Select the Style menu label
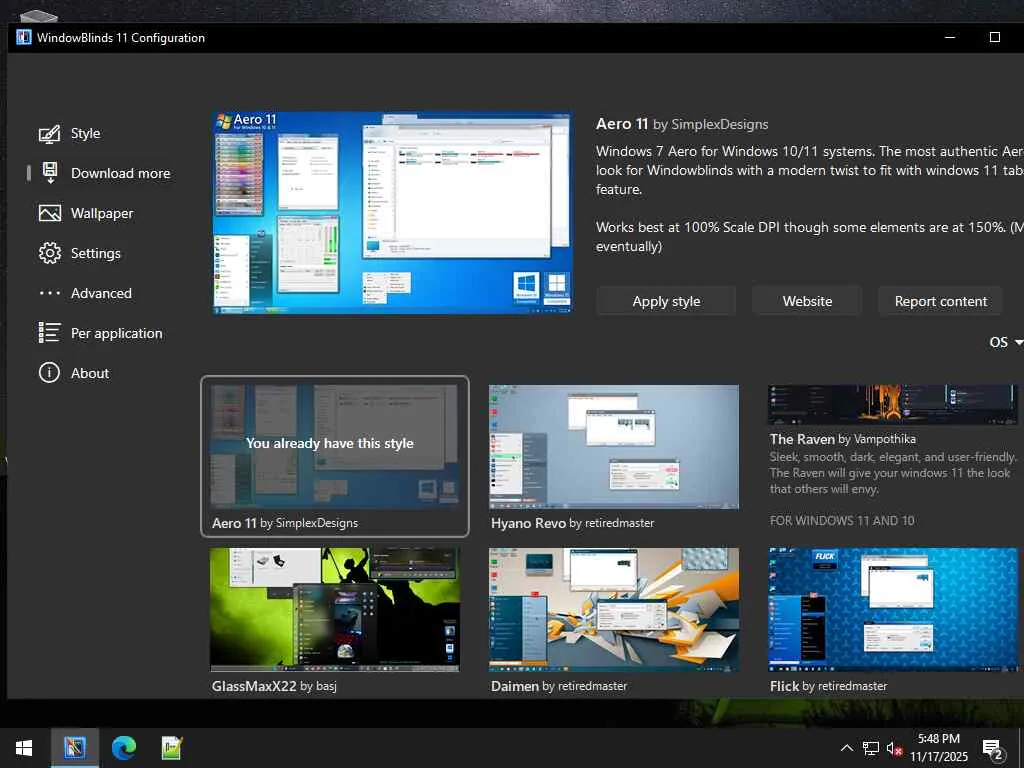This screenshot has width=1024, height=768. pyautogui.click(x=86, y=133)
